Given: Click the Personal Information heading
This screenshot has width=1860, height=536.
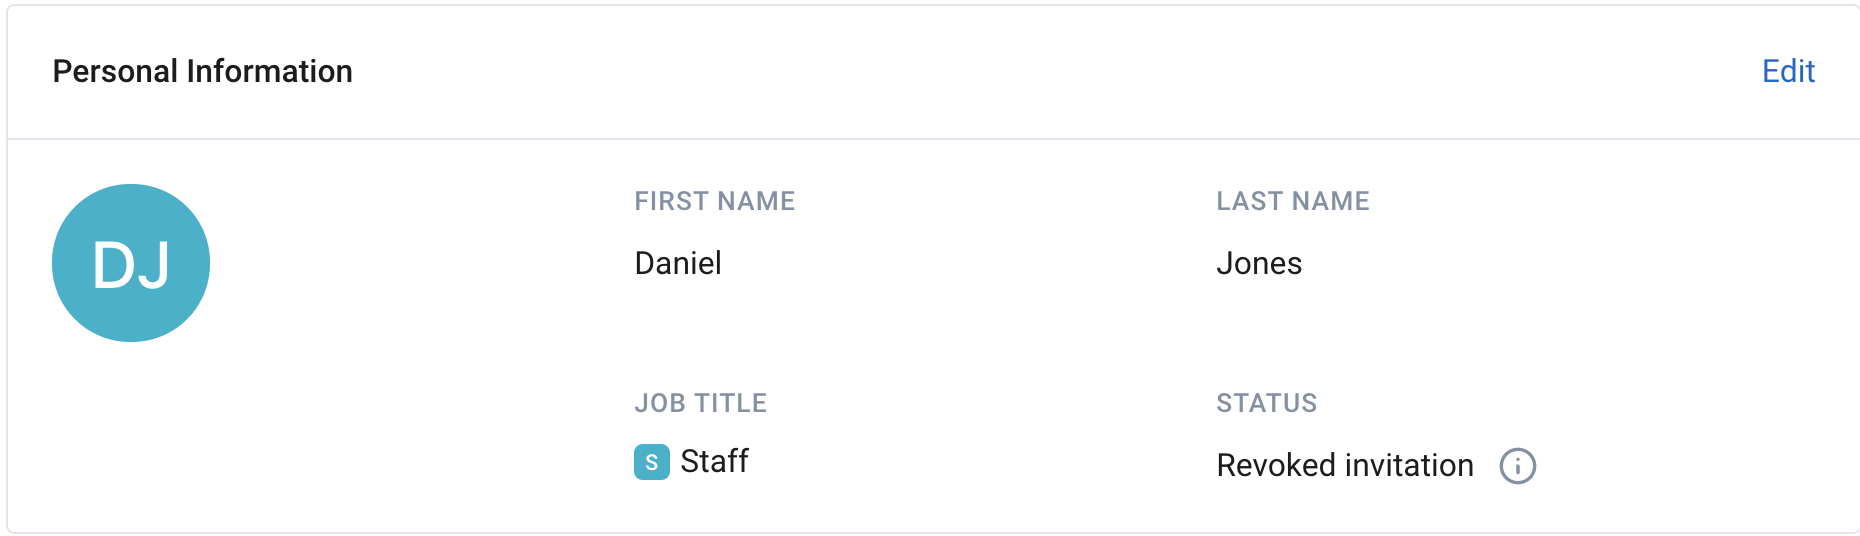Looking at the screenshot, I should pyautogui.click(x=202, y=71).
